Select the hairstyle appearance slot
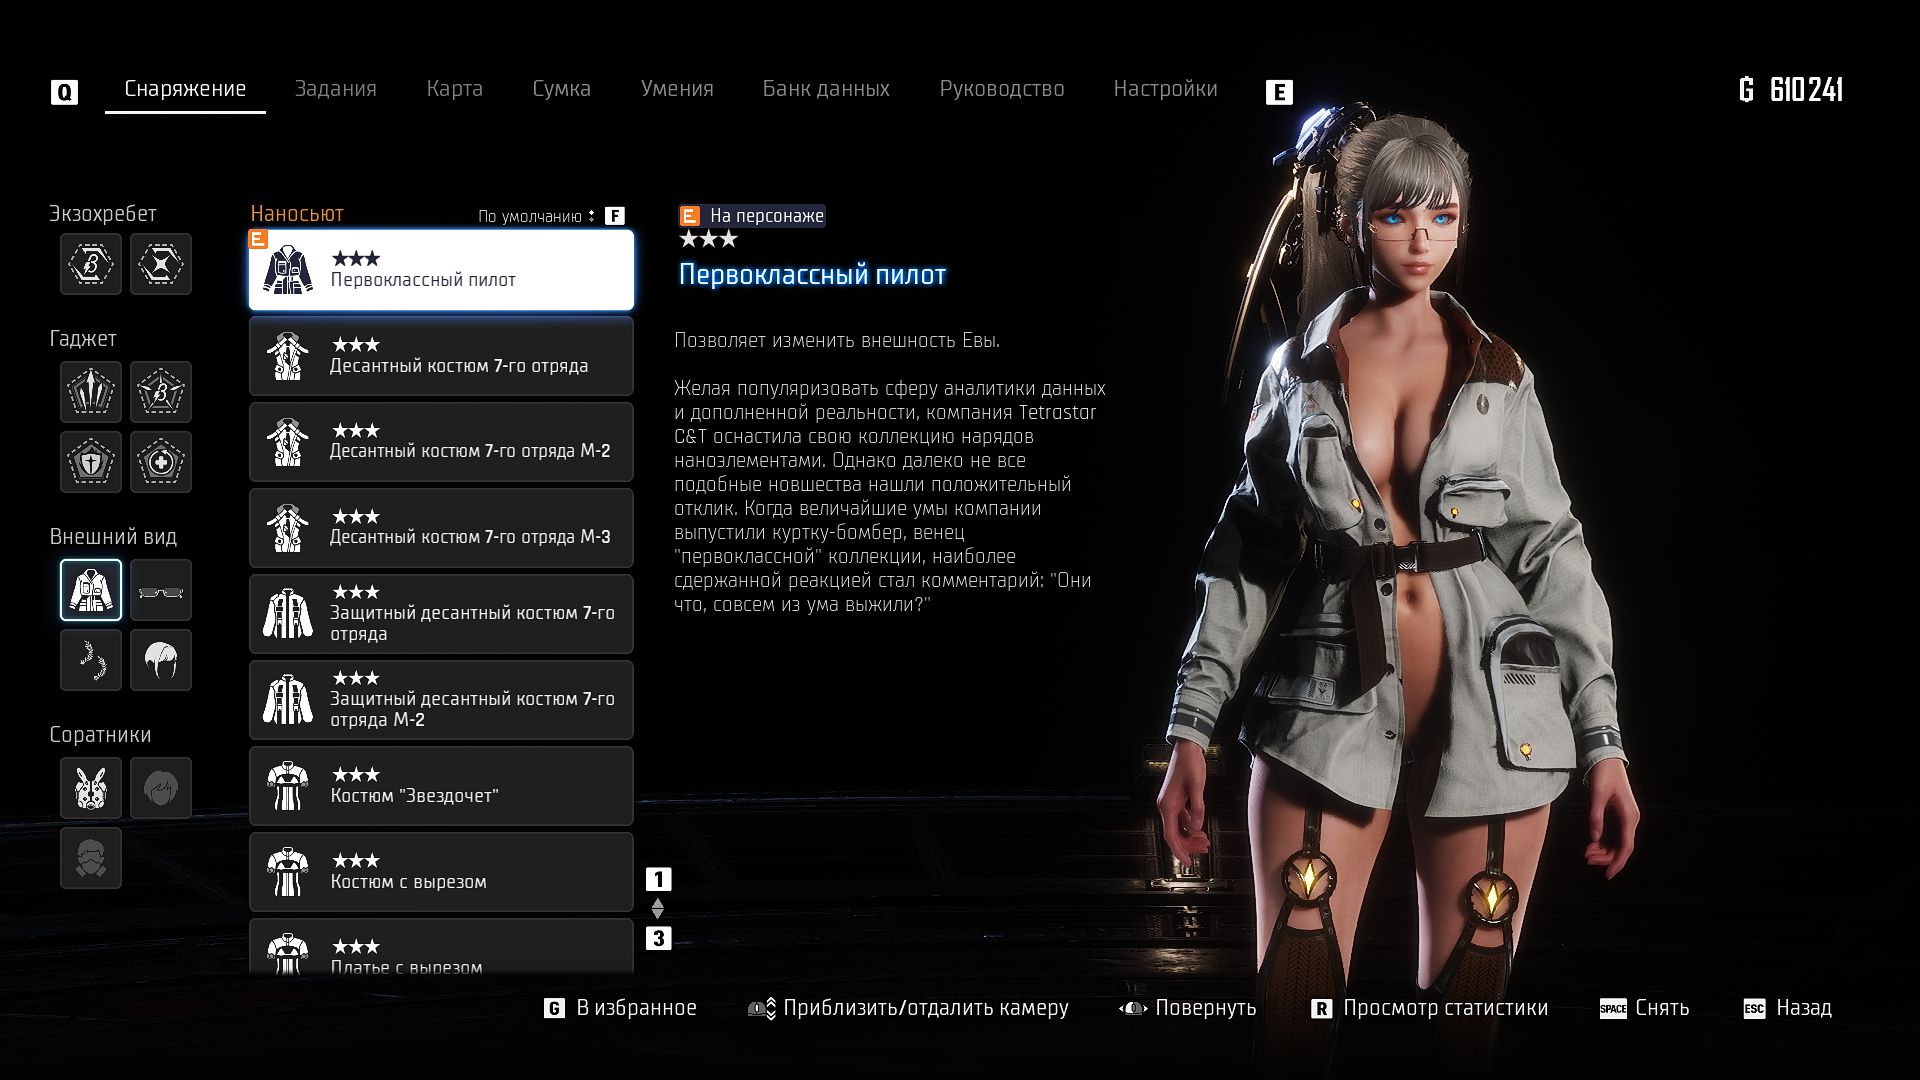 pyautogui.click(x=161, y=660)
